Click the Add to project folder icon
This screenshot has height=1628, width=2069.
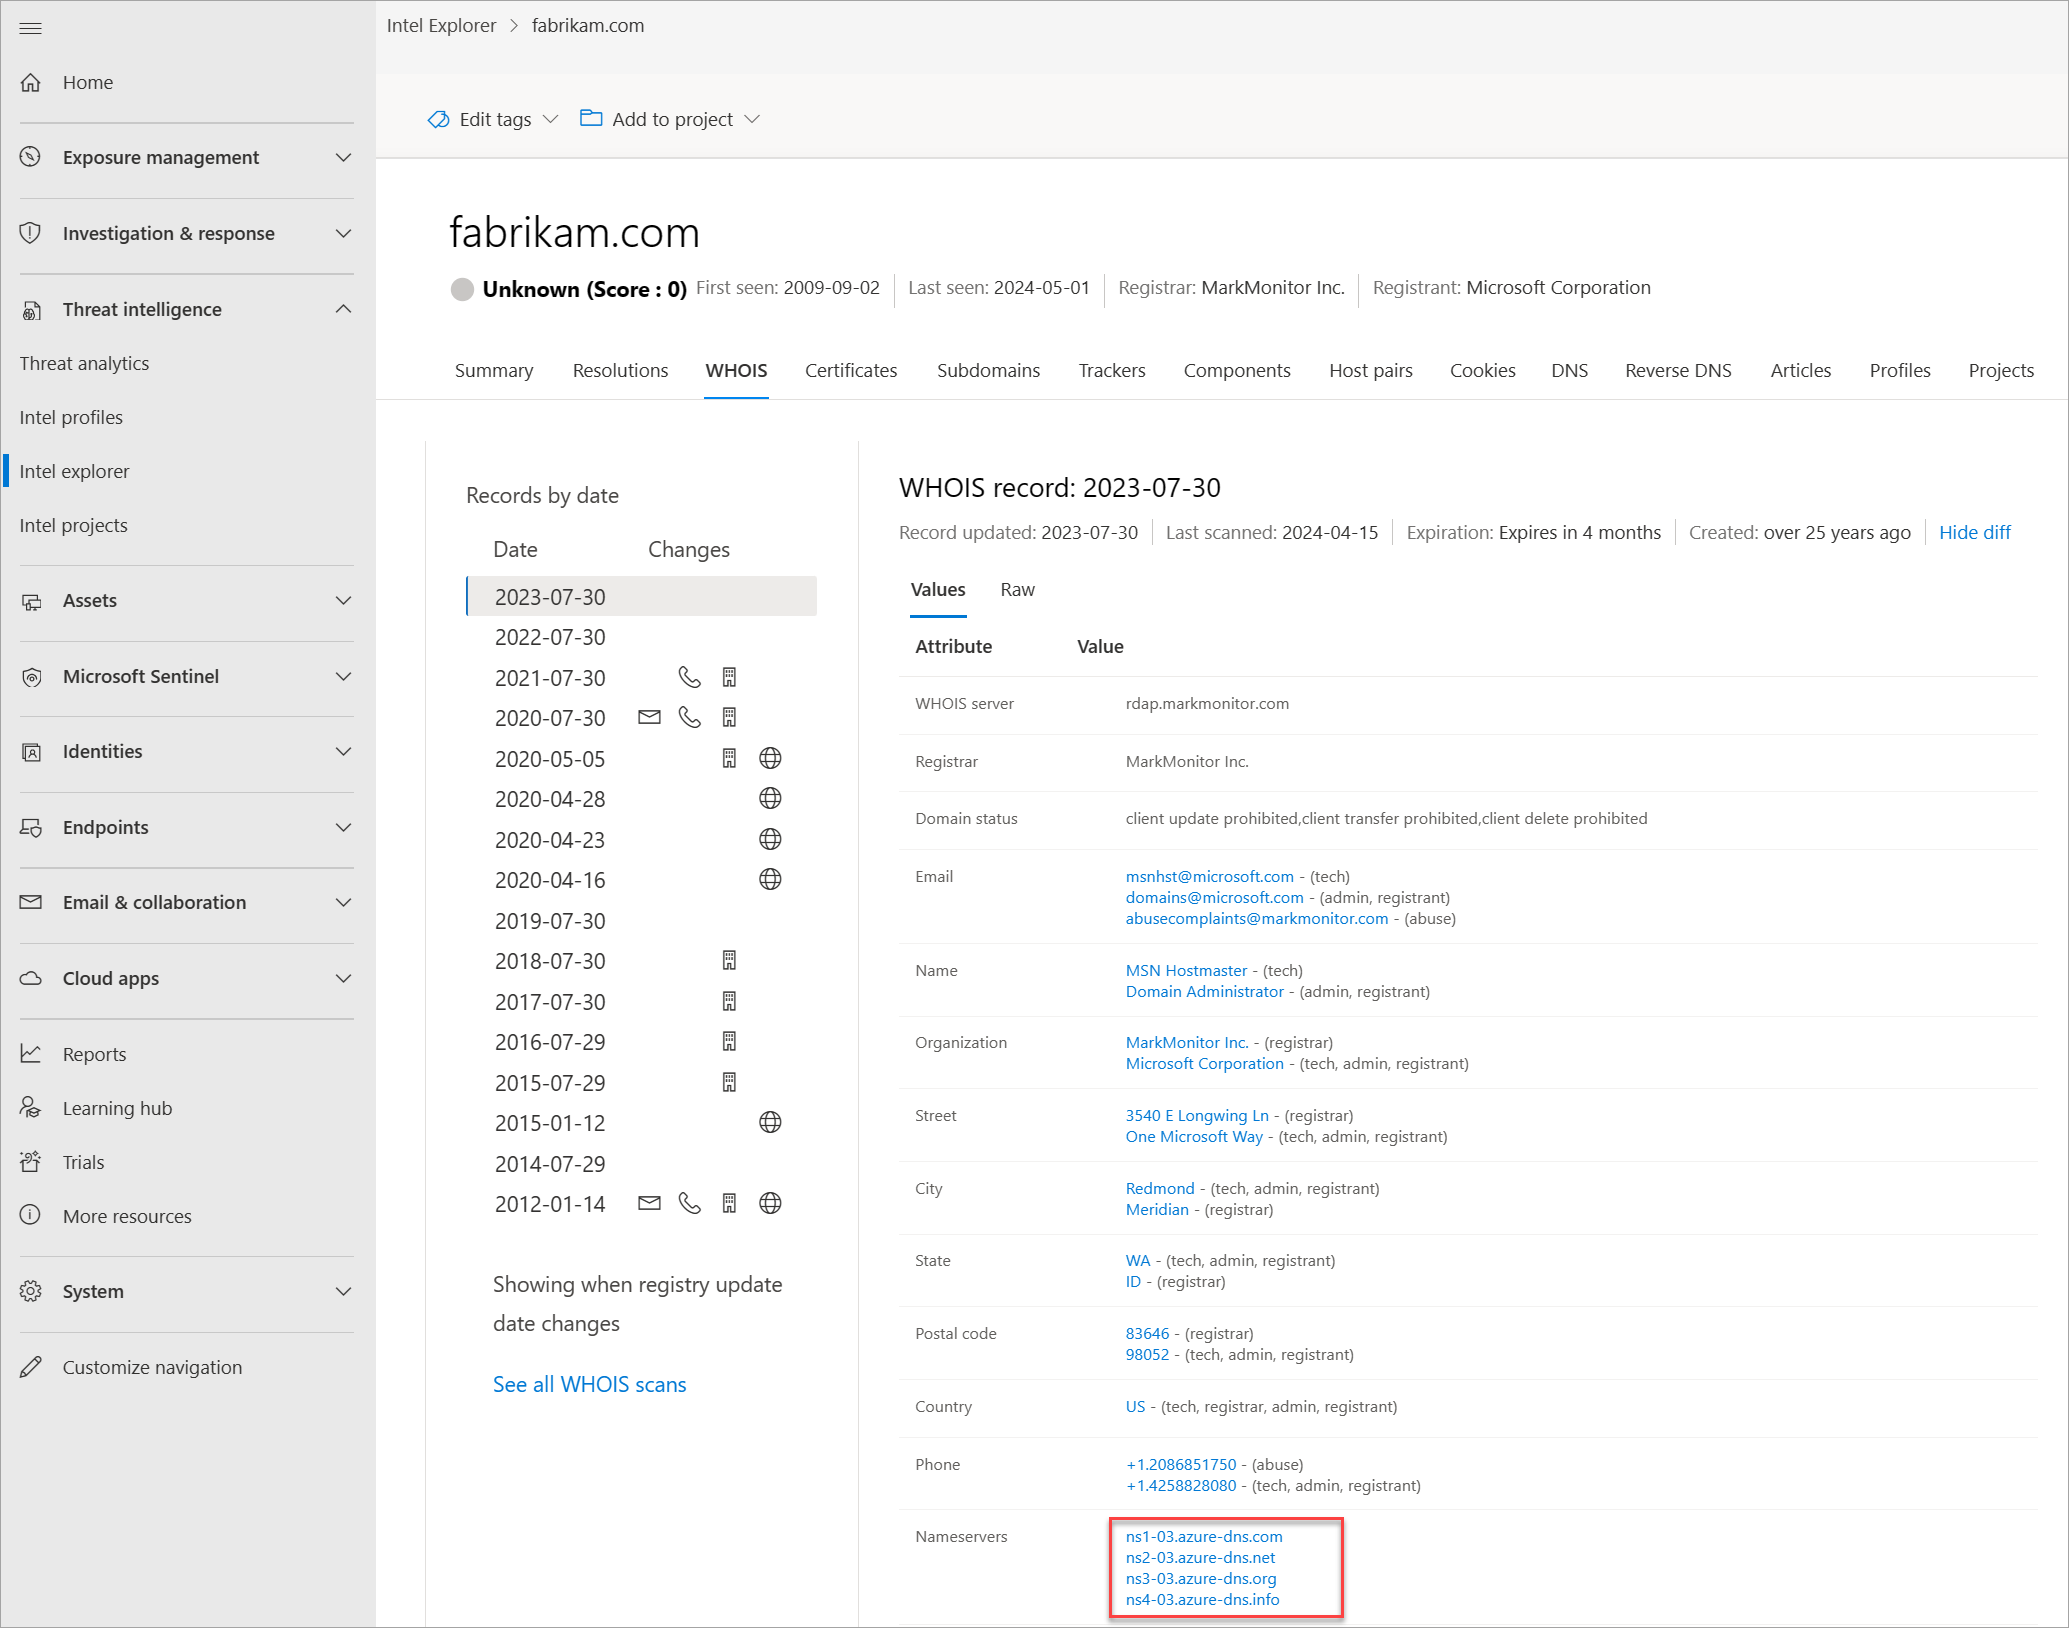click(591, 118)
